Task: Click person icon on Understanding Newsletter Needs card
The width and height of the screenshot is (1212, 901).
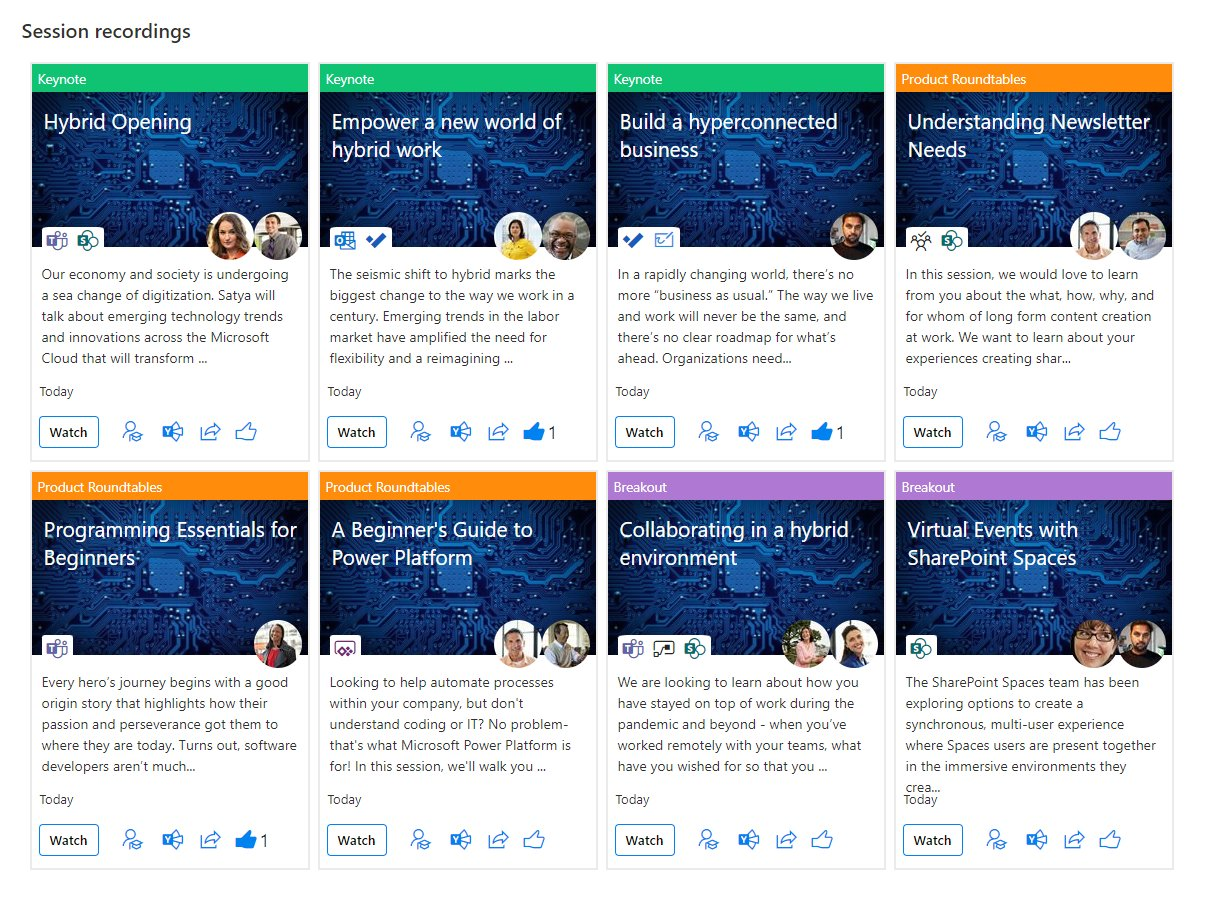Action: tap(997, 432)
